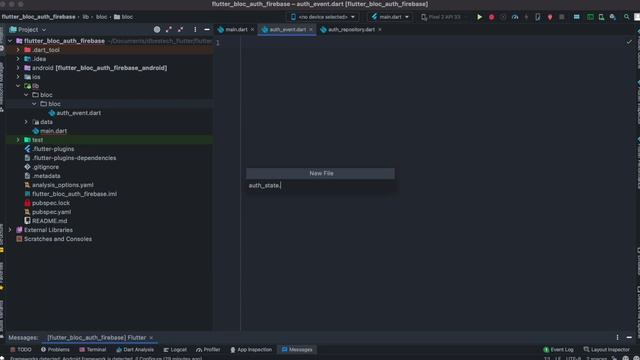Select .flutter-plugins-dependencies file
640x360 pixels.
pyautogui.click(x=70, y=158)
